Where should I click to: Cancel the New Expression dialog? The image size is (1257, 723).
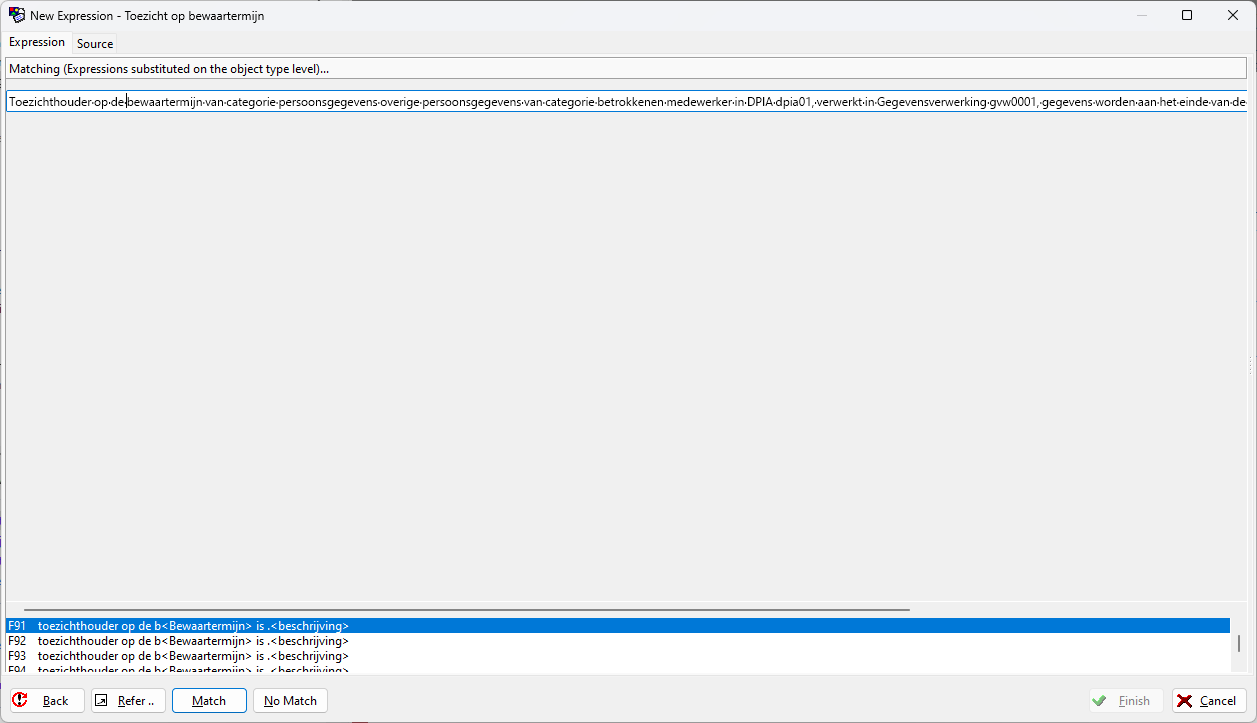pos(1209,700)
